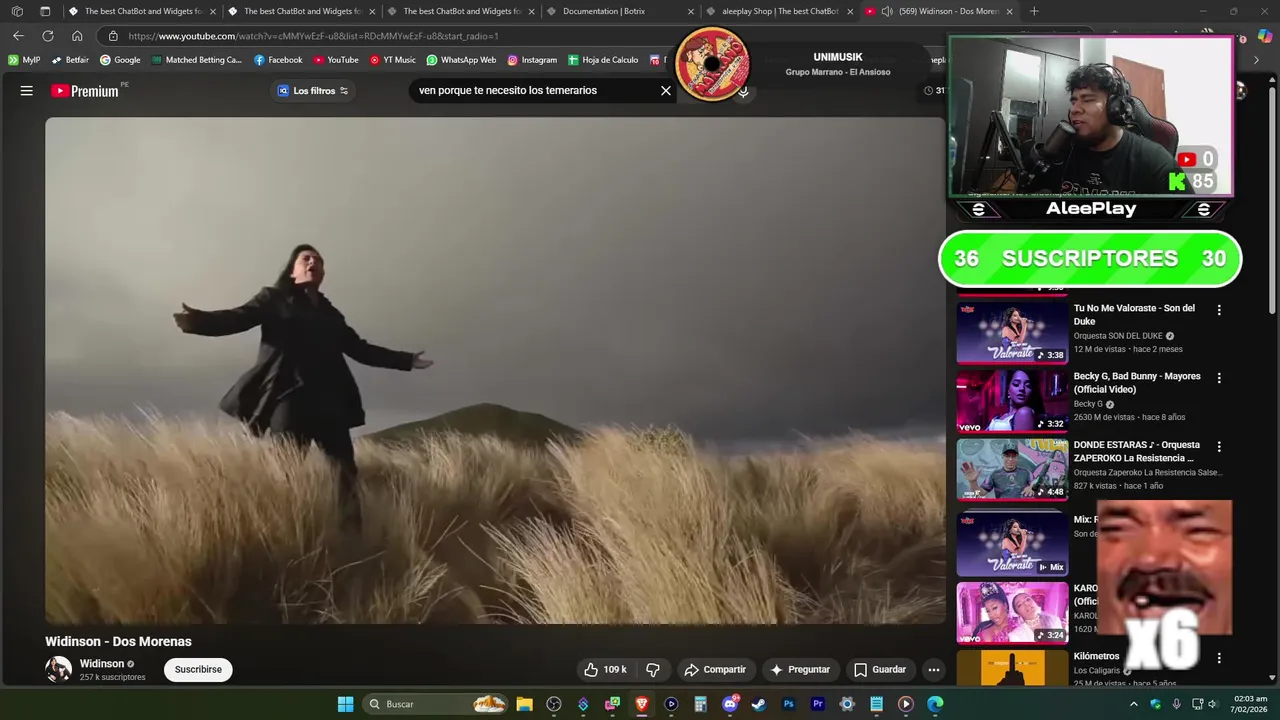Open options for DONDE ESTARAS video

point(1219,446)
